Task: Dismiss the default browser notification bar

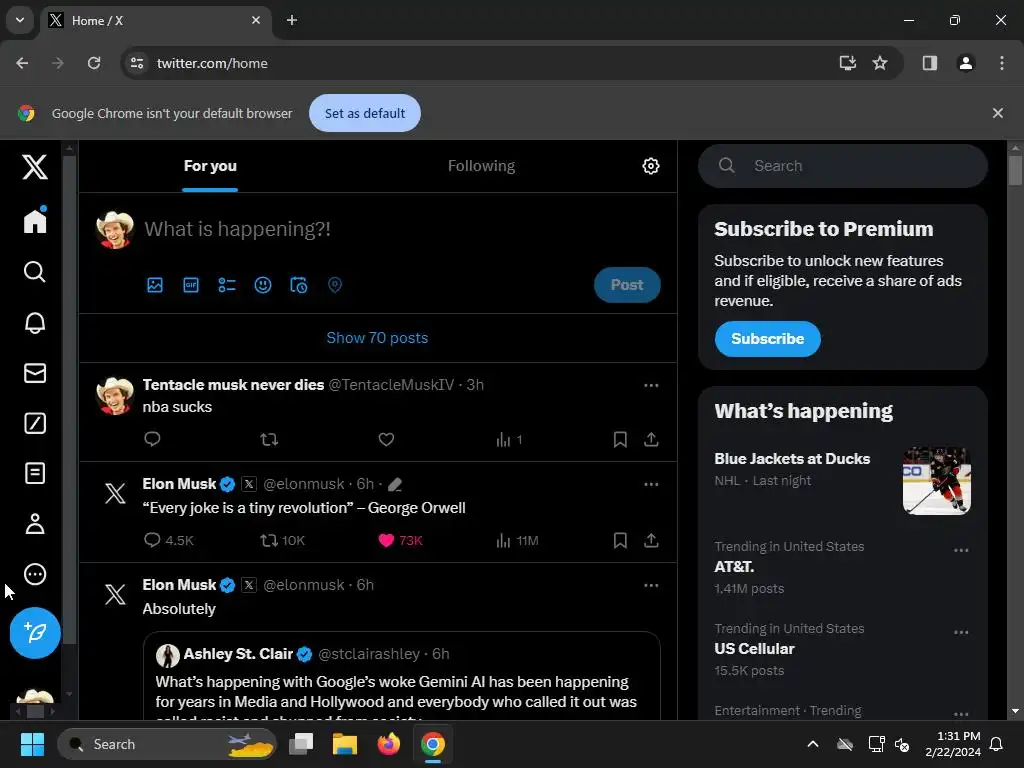Action: click(997, 113)
